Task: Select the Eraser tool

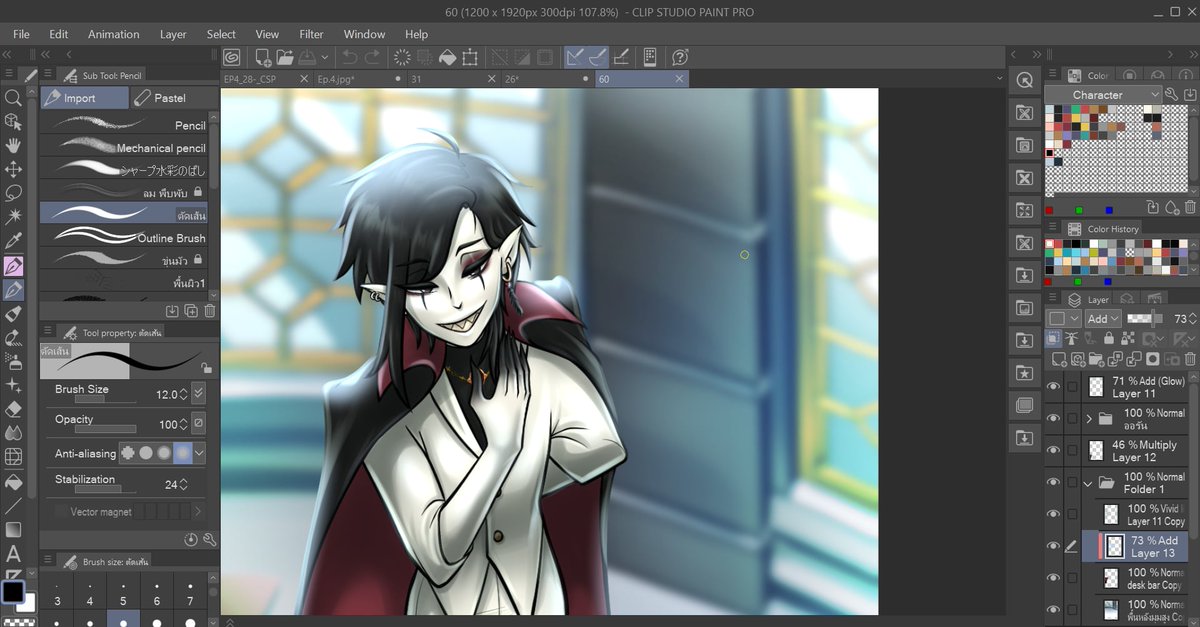Action: (14, 409)
